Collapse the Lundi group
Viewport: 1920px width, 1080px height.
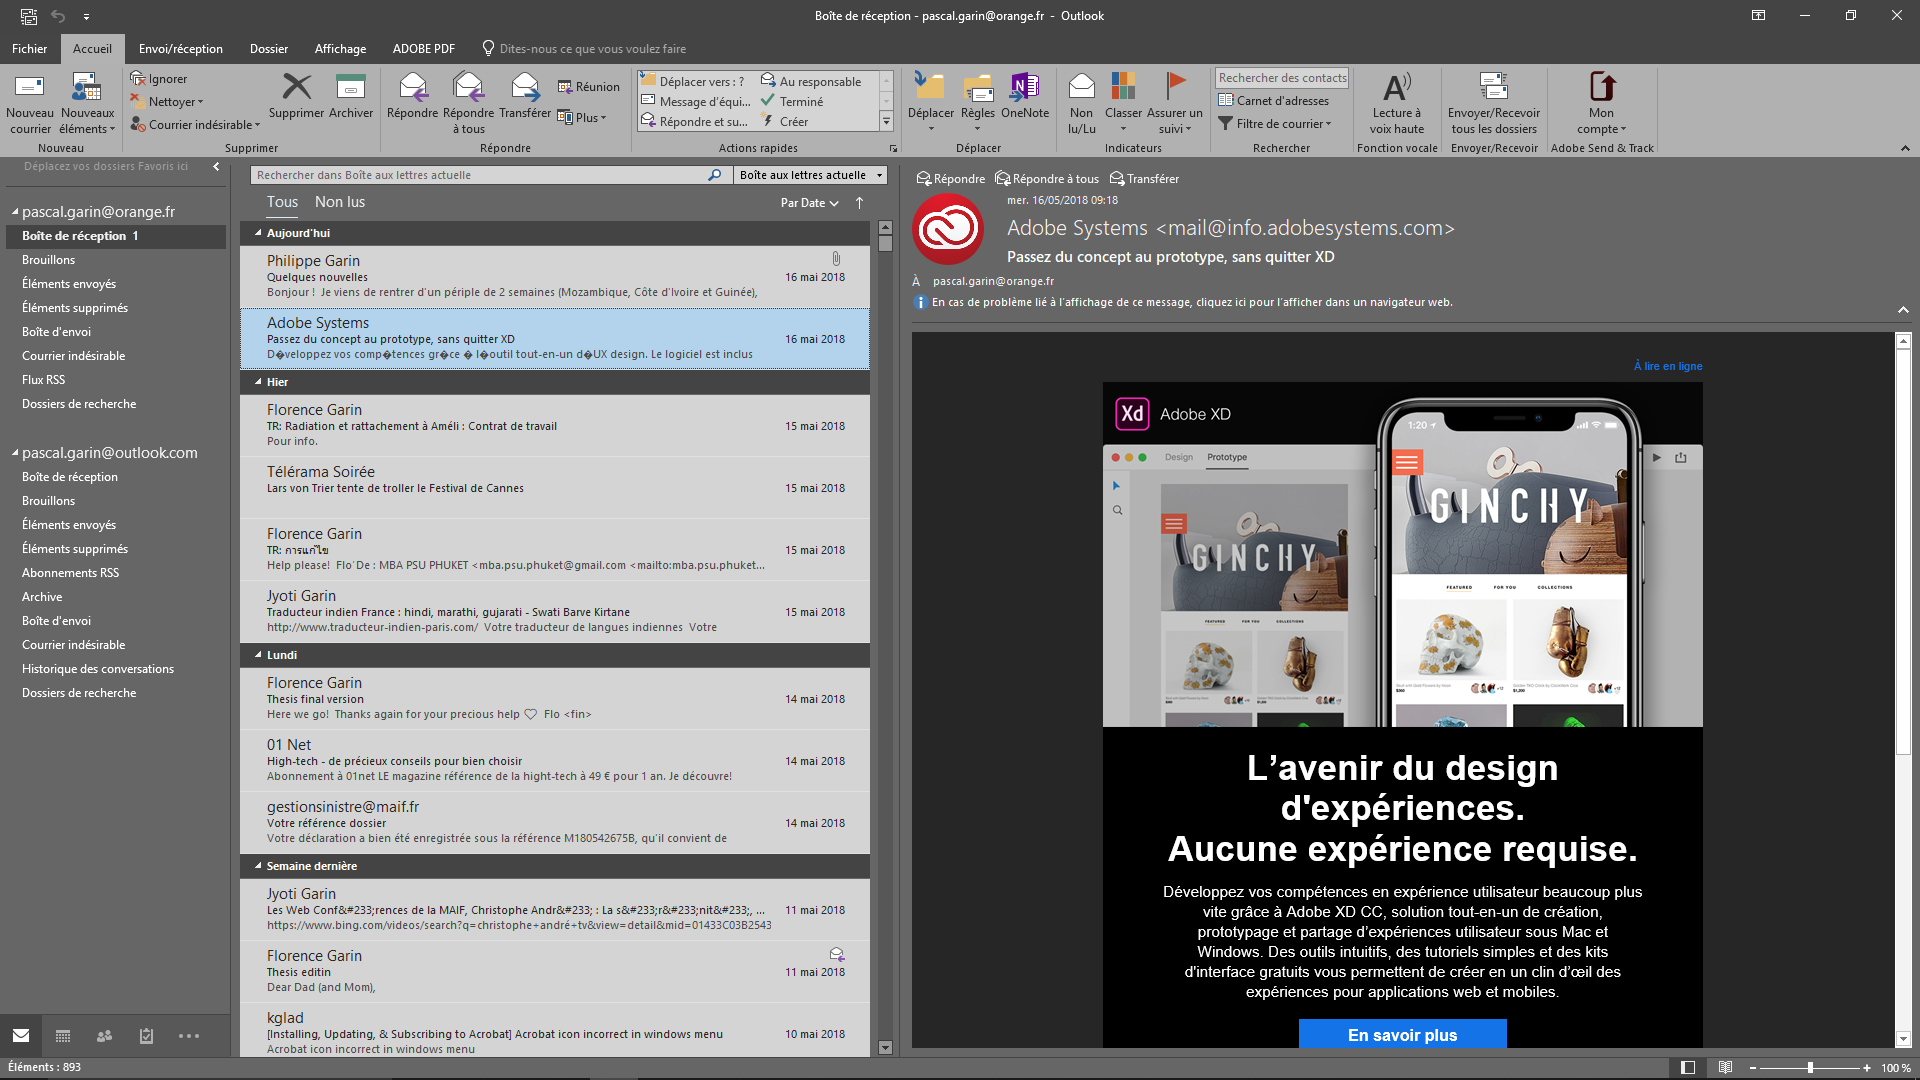click(x=258, y=655)
